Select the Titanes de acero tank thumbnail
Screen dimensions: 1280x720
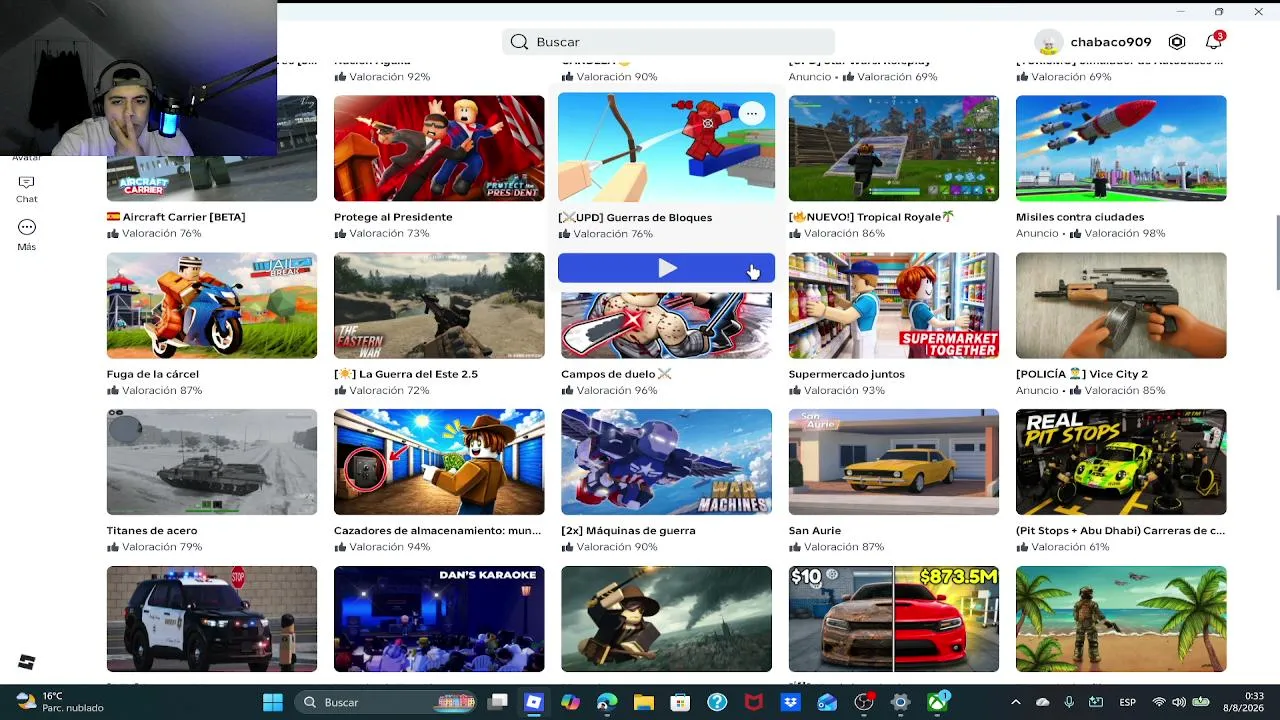coord(212,462)
